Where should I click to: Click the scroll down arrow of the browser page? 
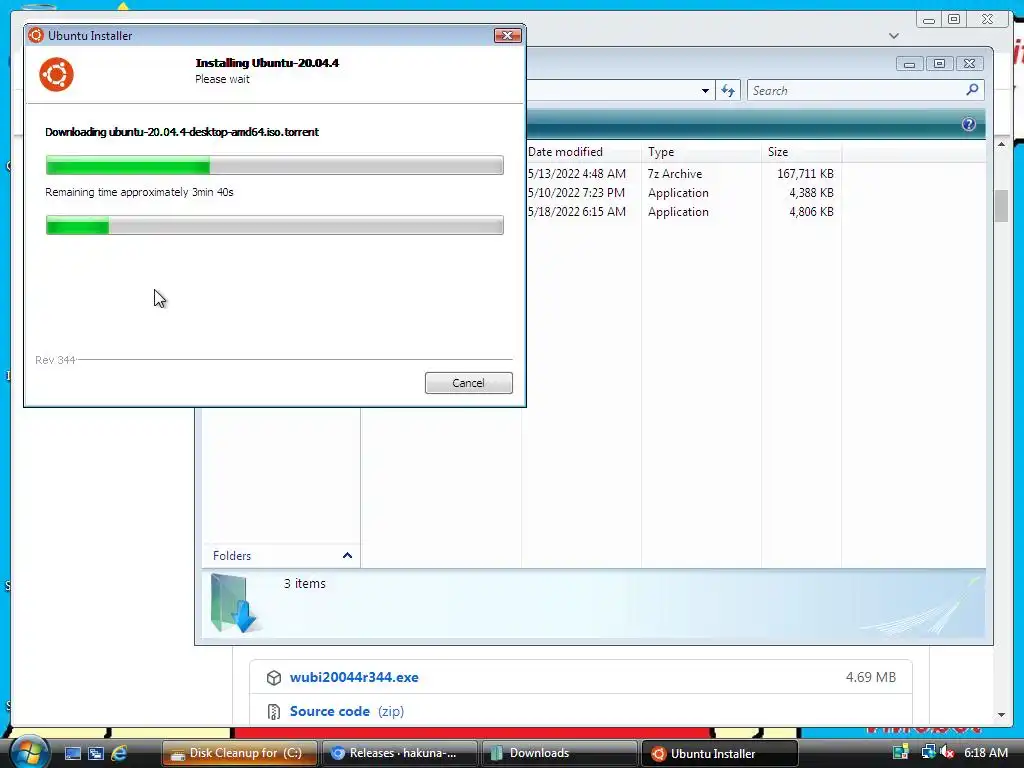1001,714
